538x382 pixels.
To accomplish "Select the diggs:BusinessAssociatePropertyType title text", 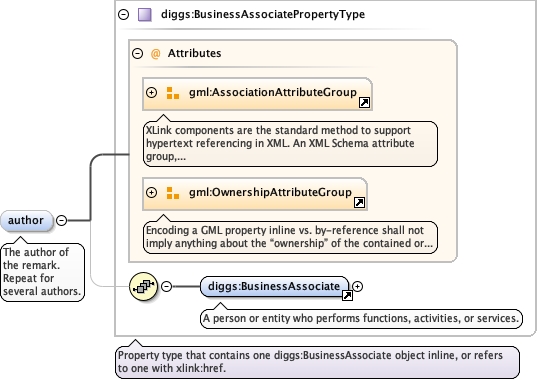I will coord(263,14).
